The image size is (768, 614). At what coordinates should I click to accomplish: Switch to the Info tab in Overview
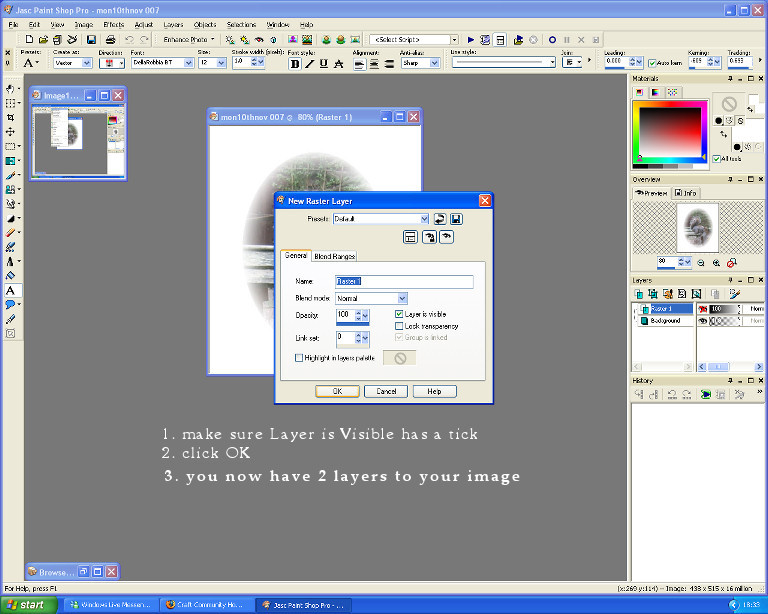(685, 193)
